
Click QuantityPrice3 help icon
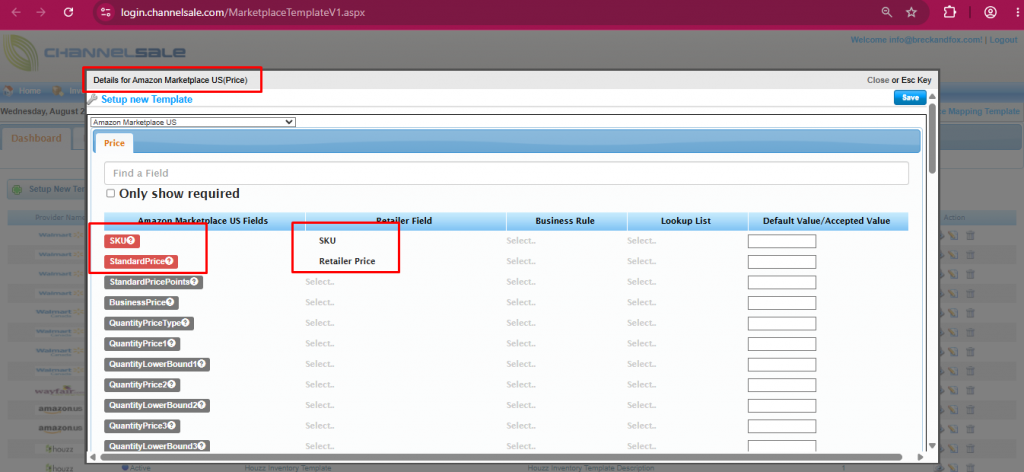(x=172, y=426)
